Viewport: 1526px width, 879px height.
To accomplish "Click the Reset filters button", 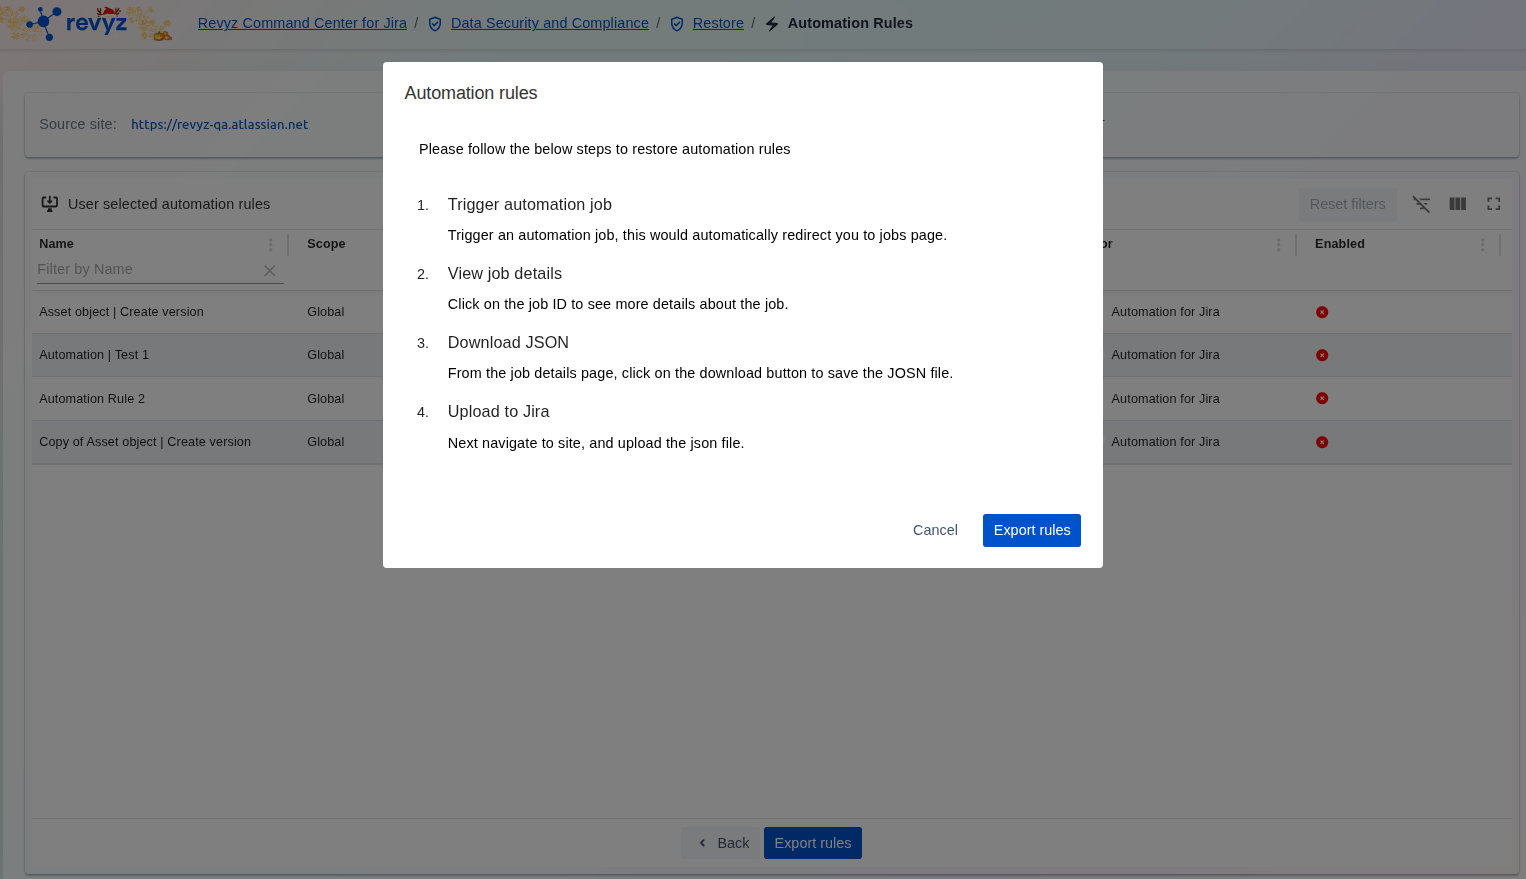I will click(x=1347, y=204).
